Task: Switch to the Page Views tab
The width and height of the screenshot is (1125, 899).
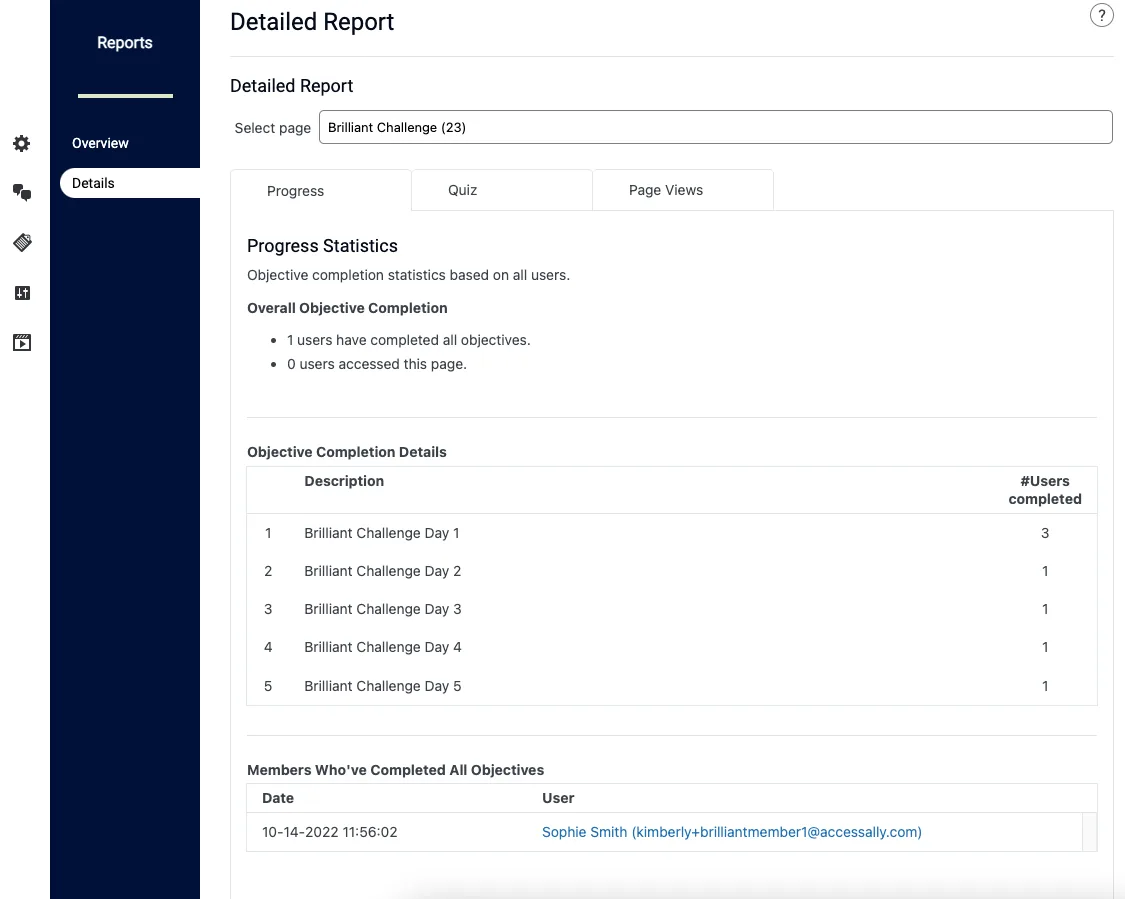Action: tap(665, 190)
